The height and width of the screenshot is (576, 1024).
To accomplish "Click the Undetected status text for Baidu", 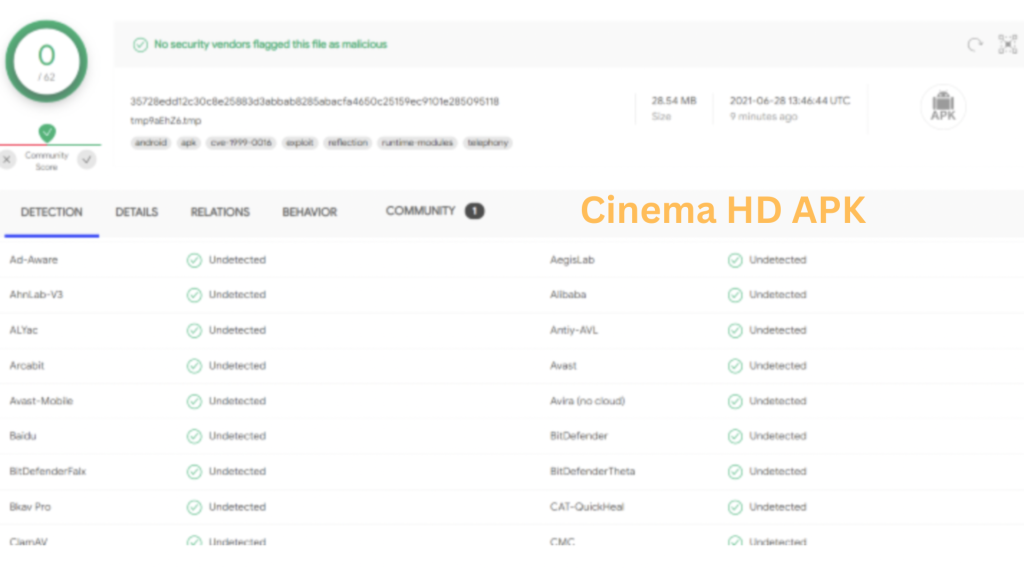I will tap(237, 436).
